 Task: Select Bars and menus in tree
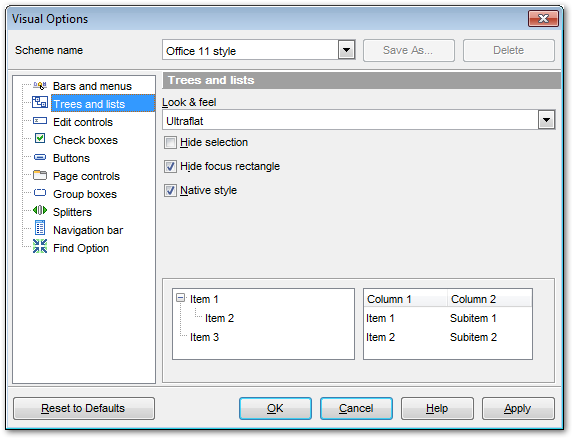[92, 86]
